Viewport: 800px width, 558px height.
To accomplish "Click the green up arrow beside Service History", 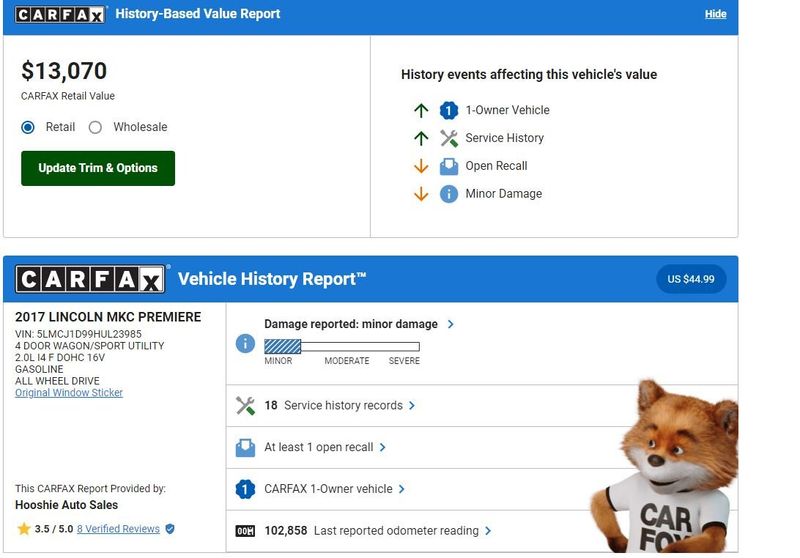I will click(421, 138).
